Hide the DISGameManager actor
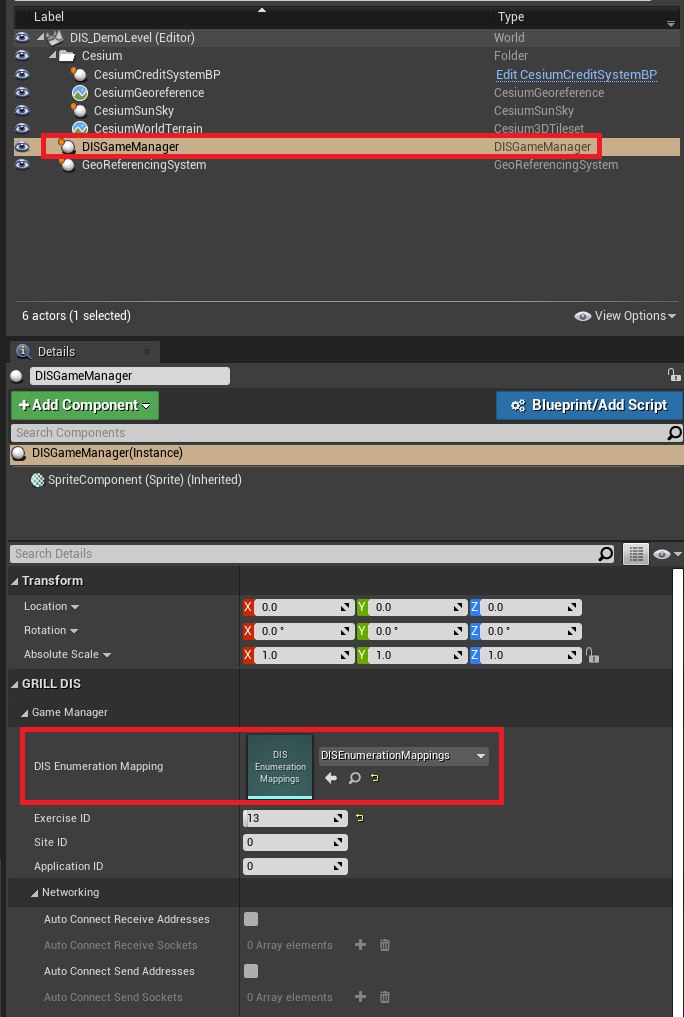The image size is (684, 1017). pyautogui.click(x=22, y=147)
